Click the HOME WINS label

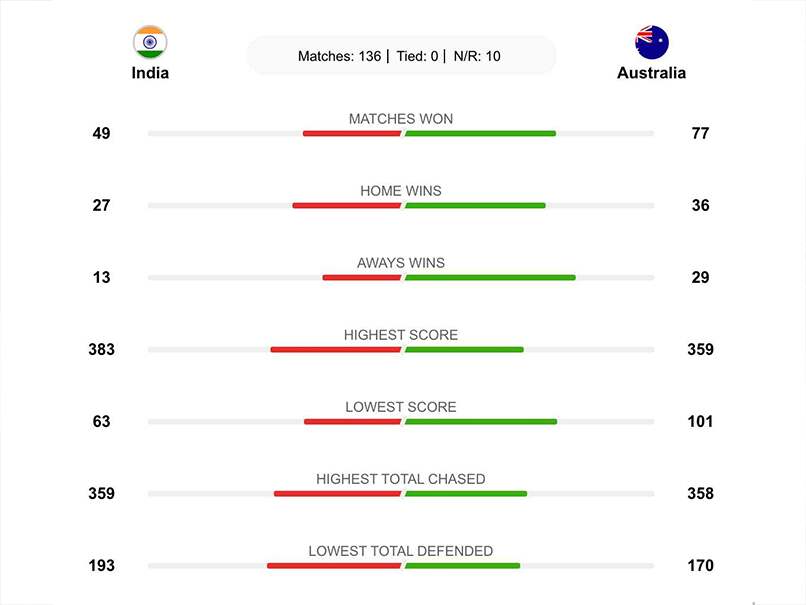pyautogui.click(x=400, y=191)
